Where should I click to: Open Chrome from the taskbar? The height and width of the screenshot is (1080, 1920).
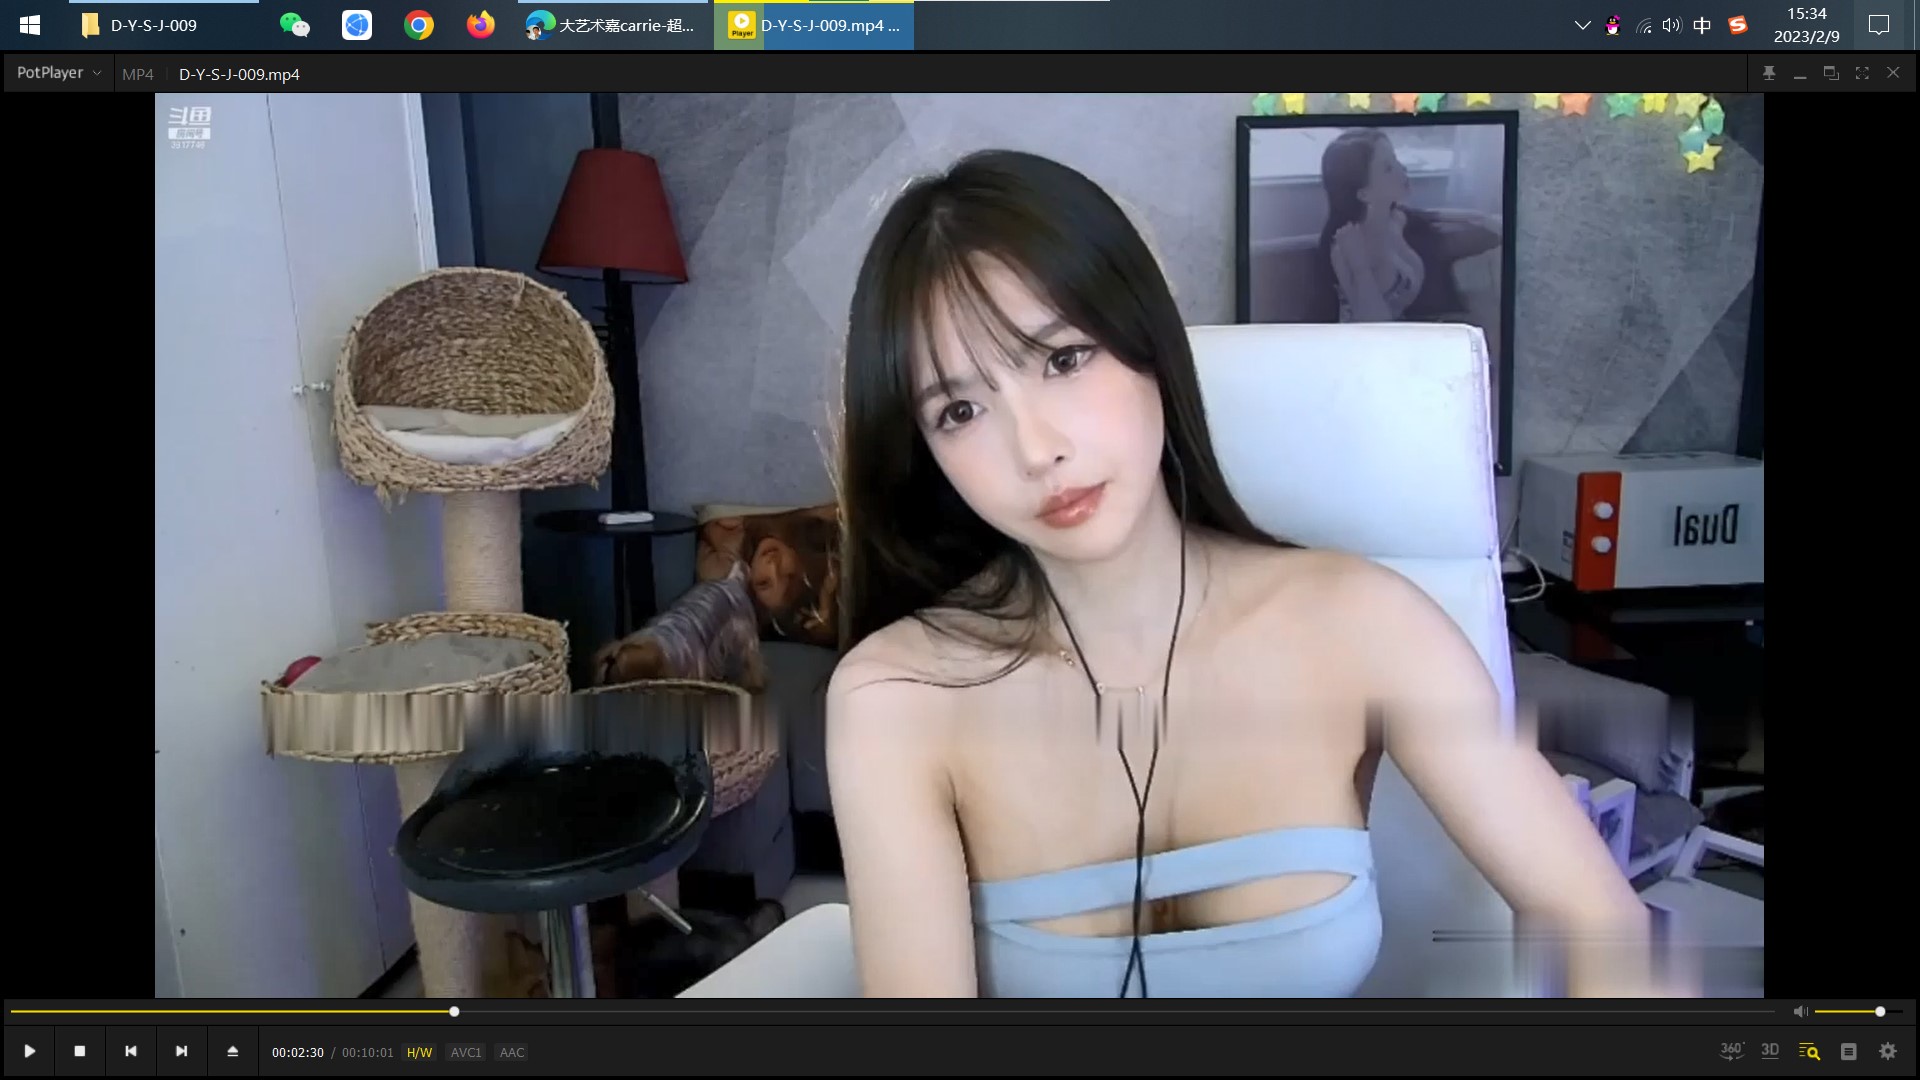[x=419, y=25]
